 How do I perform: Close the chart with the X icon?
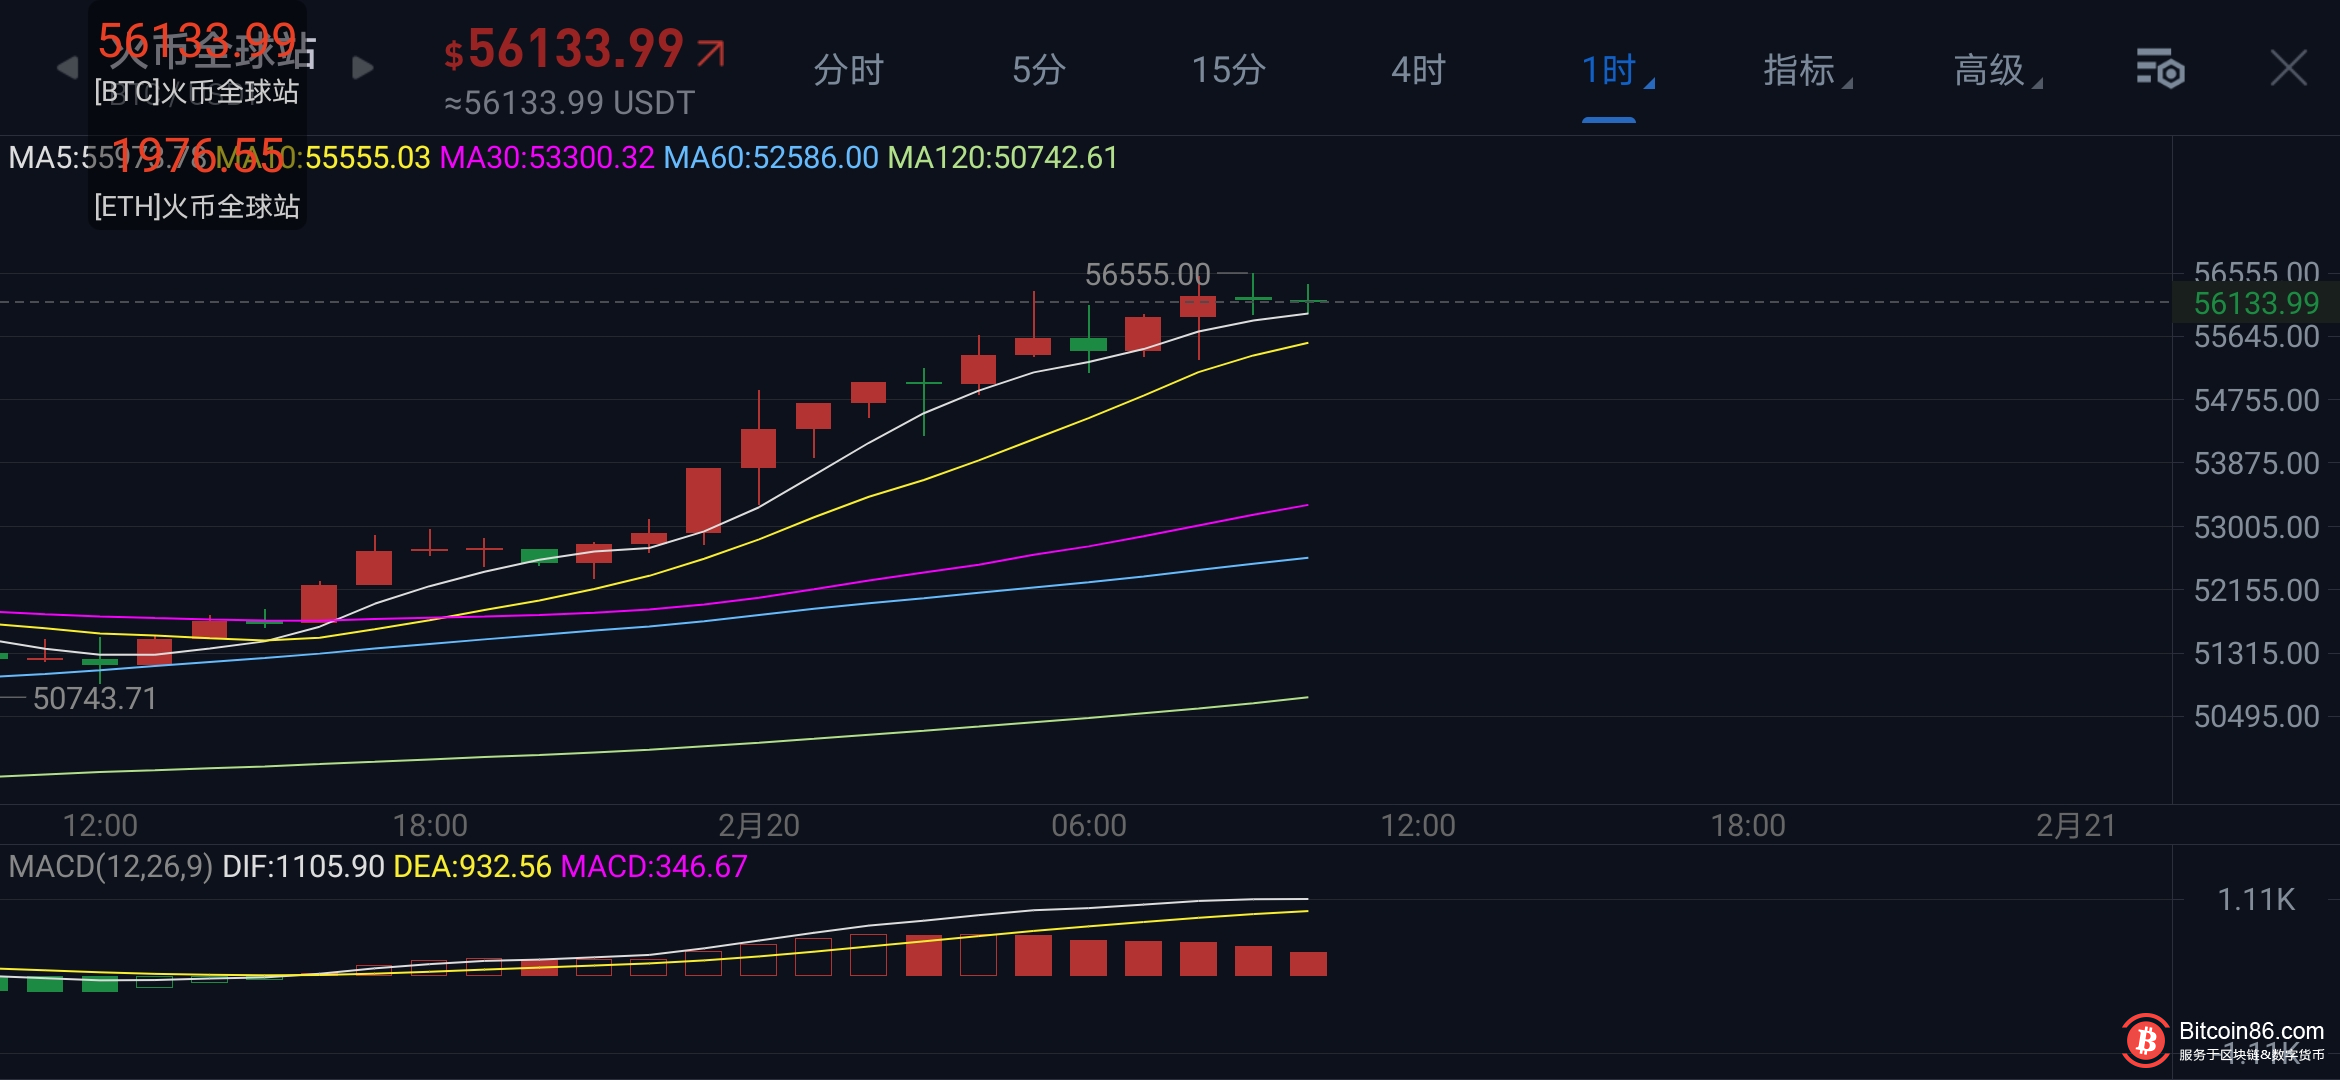coord(2288,69)
